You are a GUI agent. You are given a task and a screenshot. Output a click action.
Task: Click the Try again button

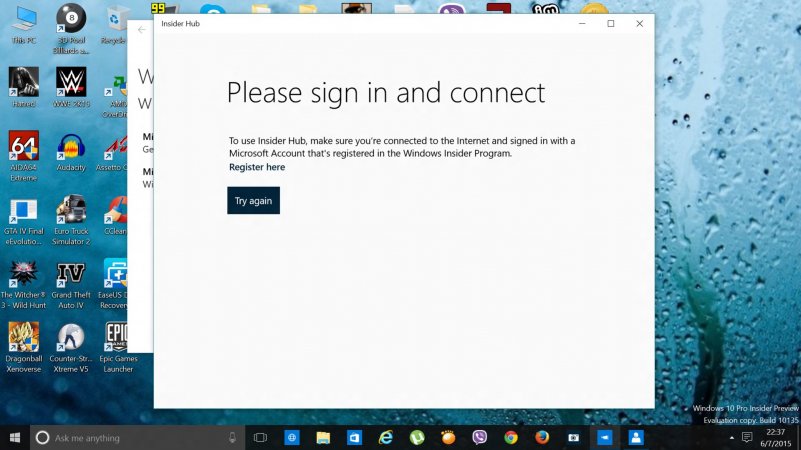253,200
